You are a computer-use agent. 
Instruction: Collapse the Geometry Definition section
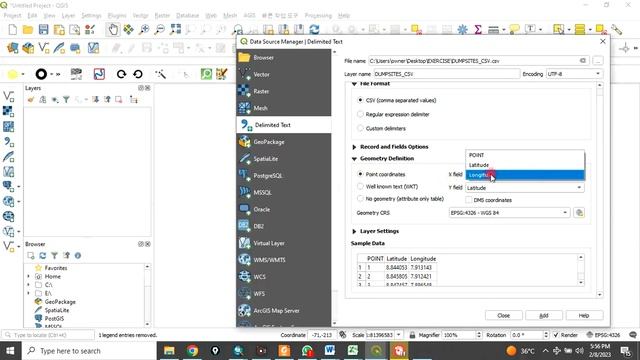(x=354, y=158)
